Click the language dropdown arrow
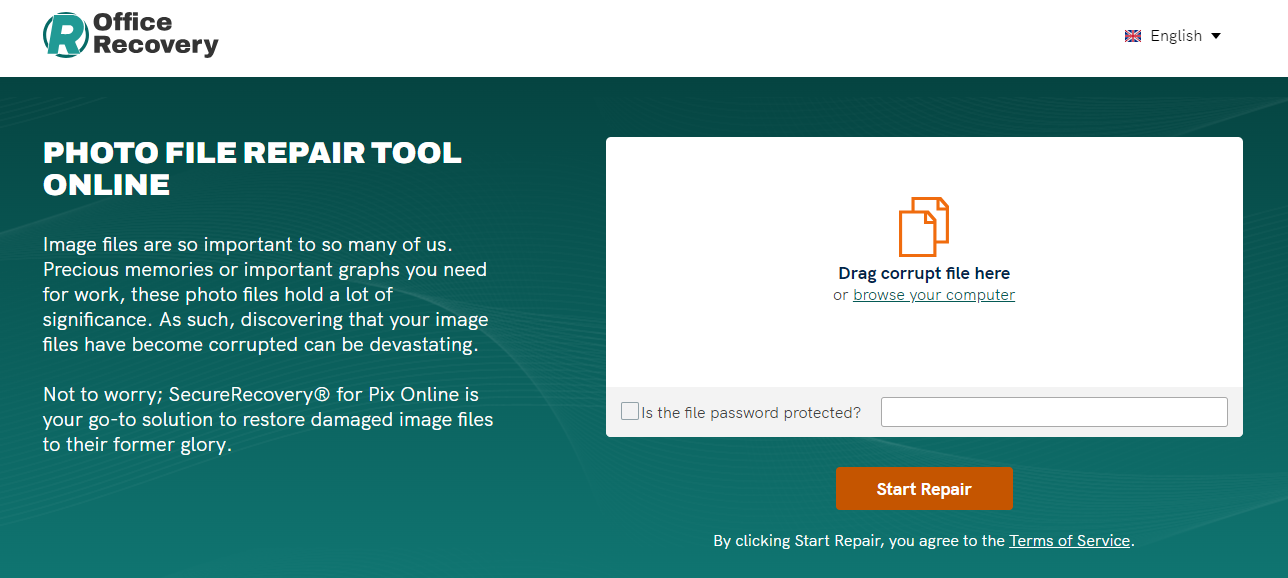Screen dimensions: 1288x578 (1216, 36)
